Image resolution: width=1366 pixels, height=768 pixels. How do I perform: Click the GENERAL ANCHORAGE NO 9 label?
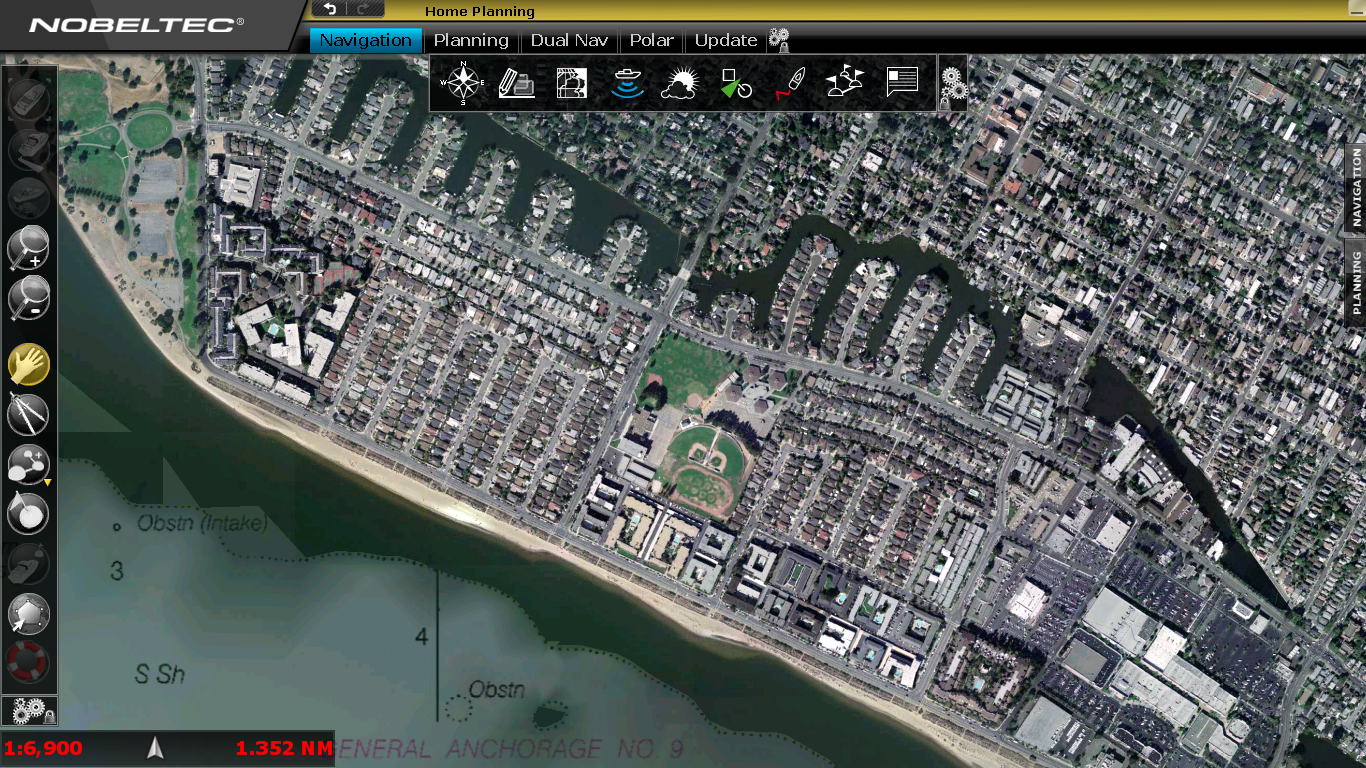pos(508,749)
